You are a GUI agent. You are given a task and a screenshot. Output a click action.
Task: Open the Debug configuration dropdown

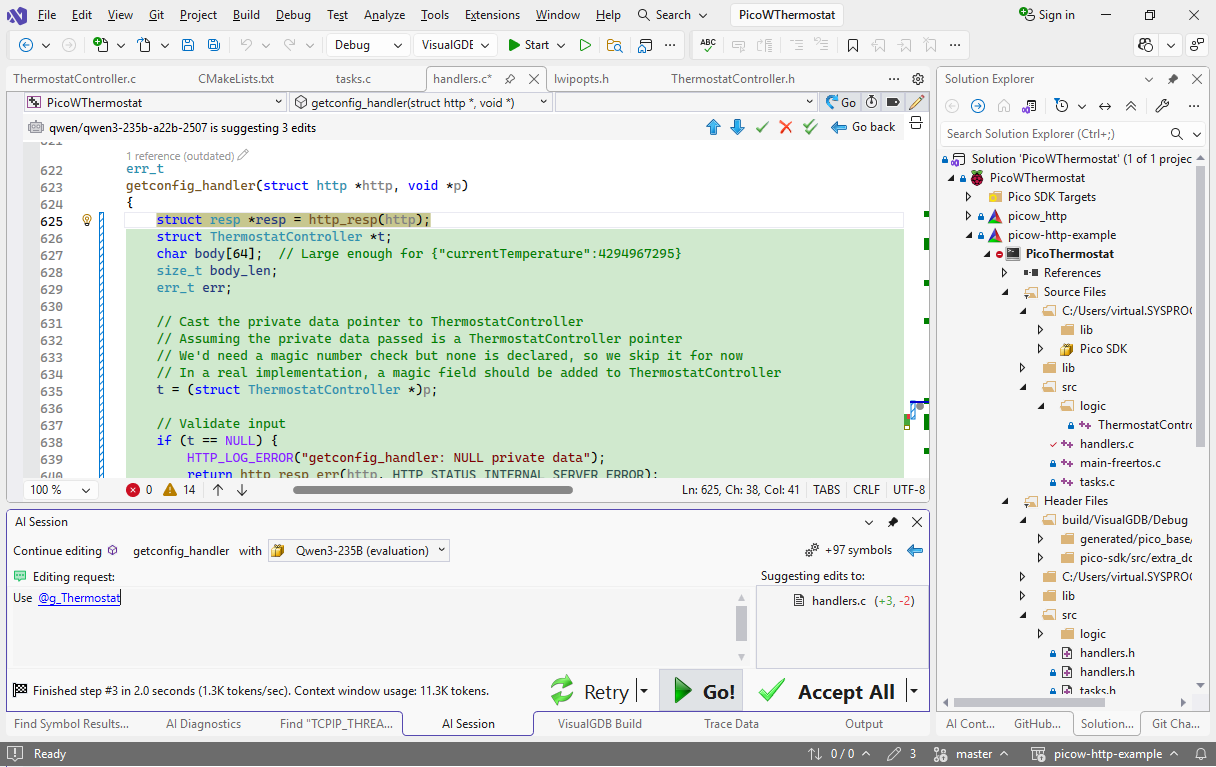pos(367,45)
